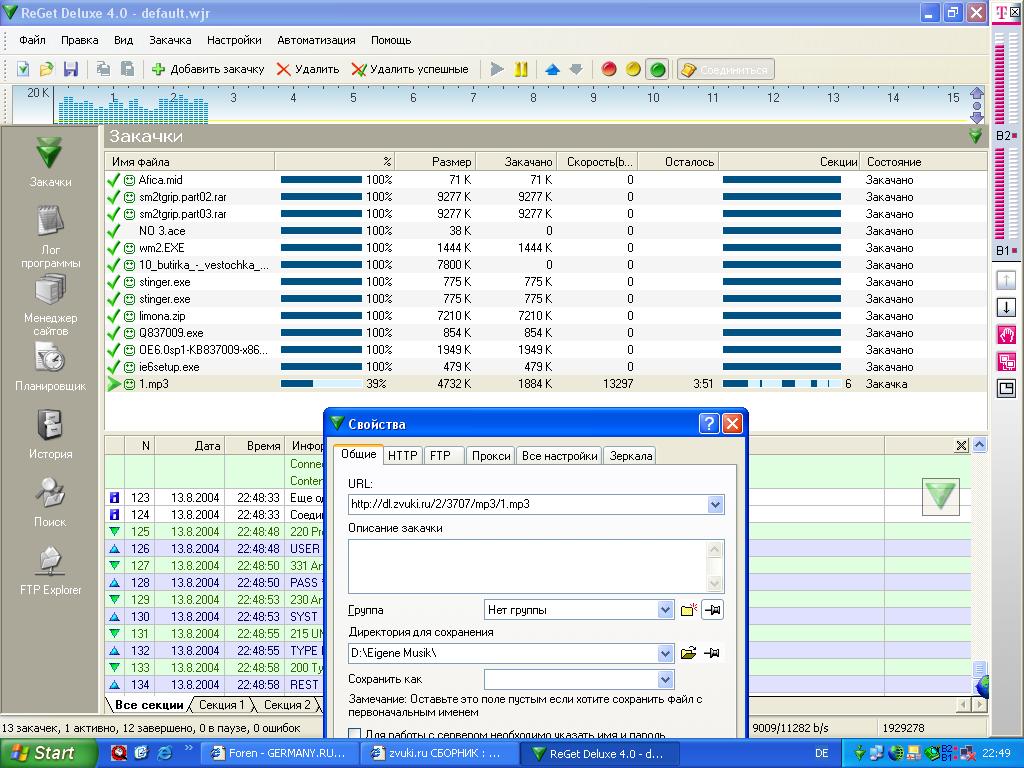Click Добавить закачку button
This screenshot has width=1024, height=768.
[x=208, y=69]
